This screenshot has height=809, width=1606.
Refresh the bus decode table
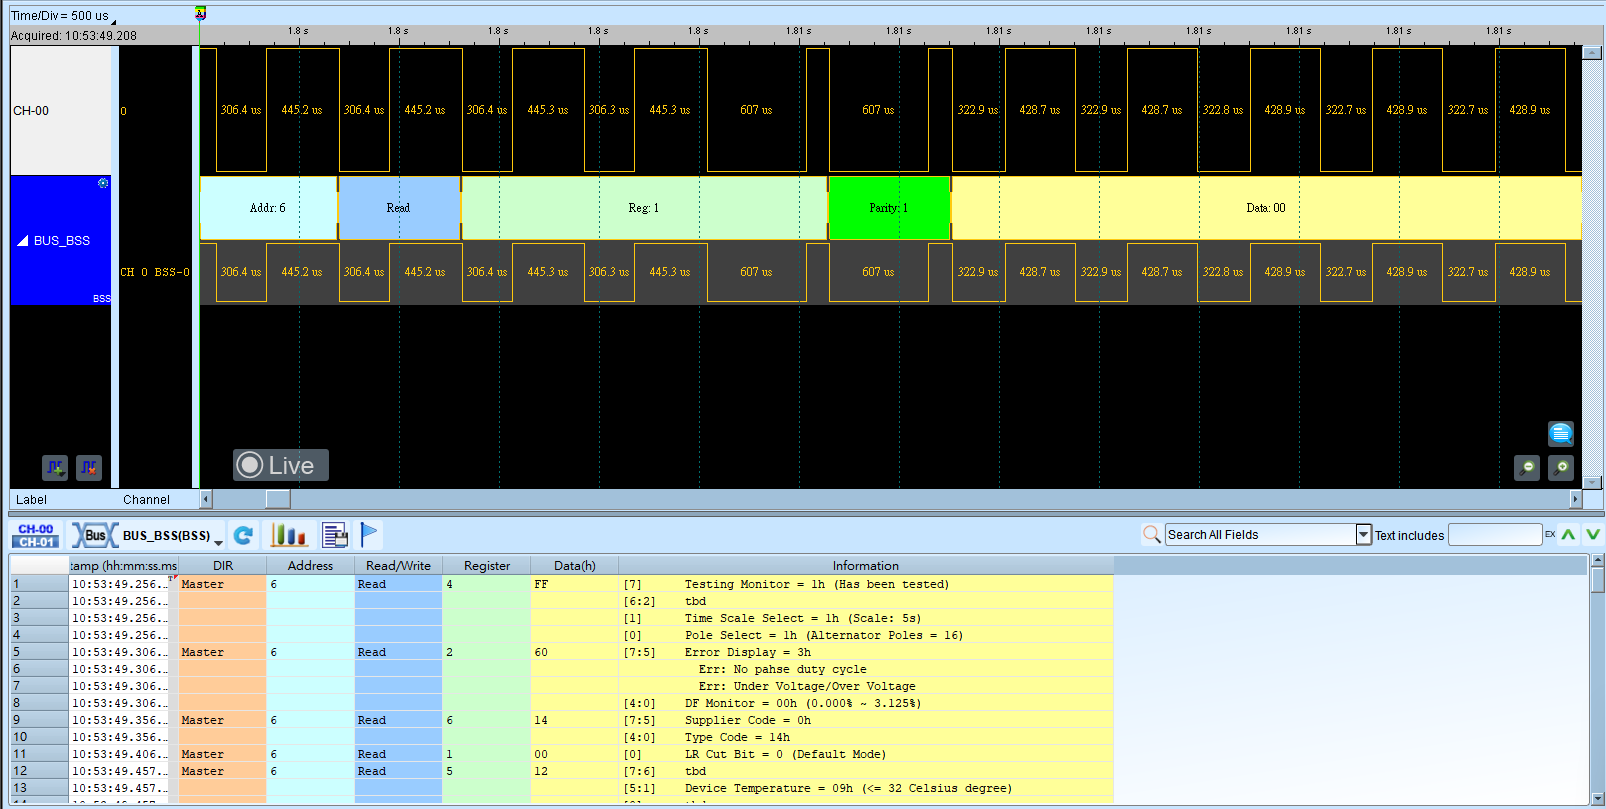click(243, 535)
